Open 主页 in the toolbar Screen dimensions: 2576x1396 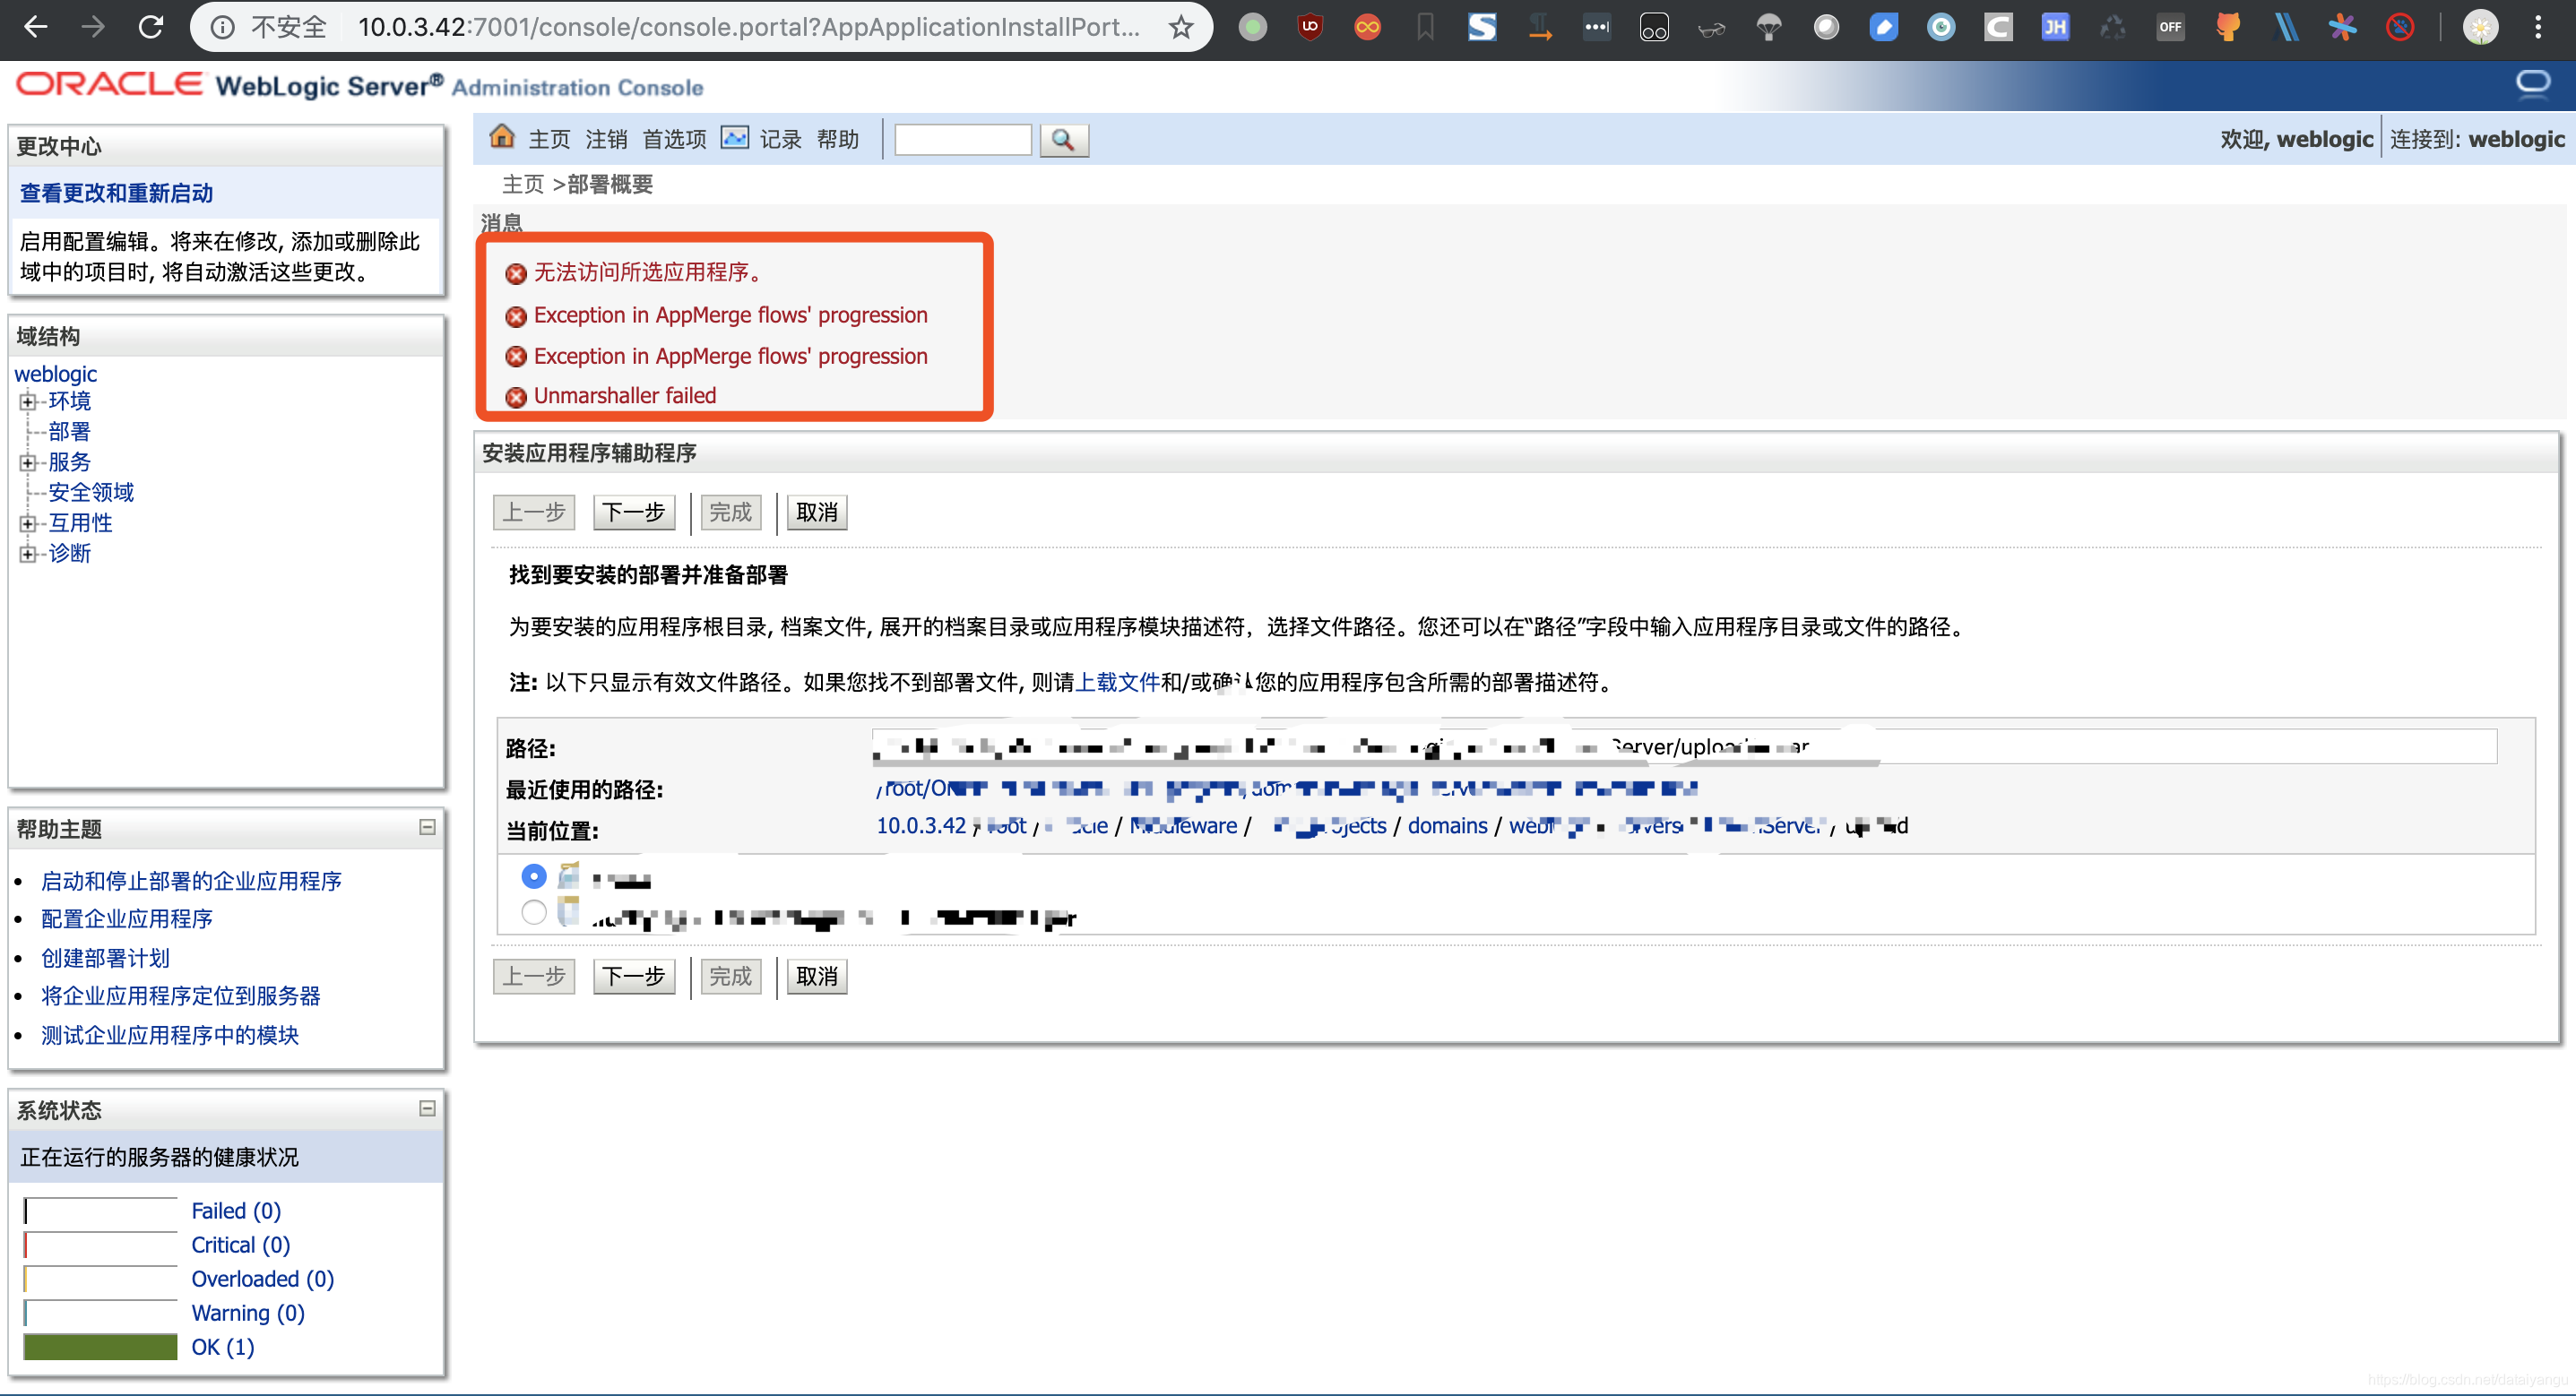pyautogui.click(x=549, y=139)
